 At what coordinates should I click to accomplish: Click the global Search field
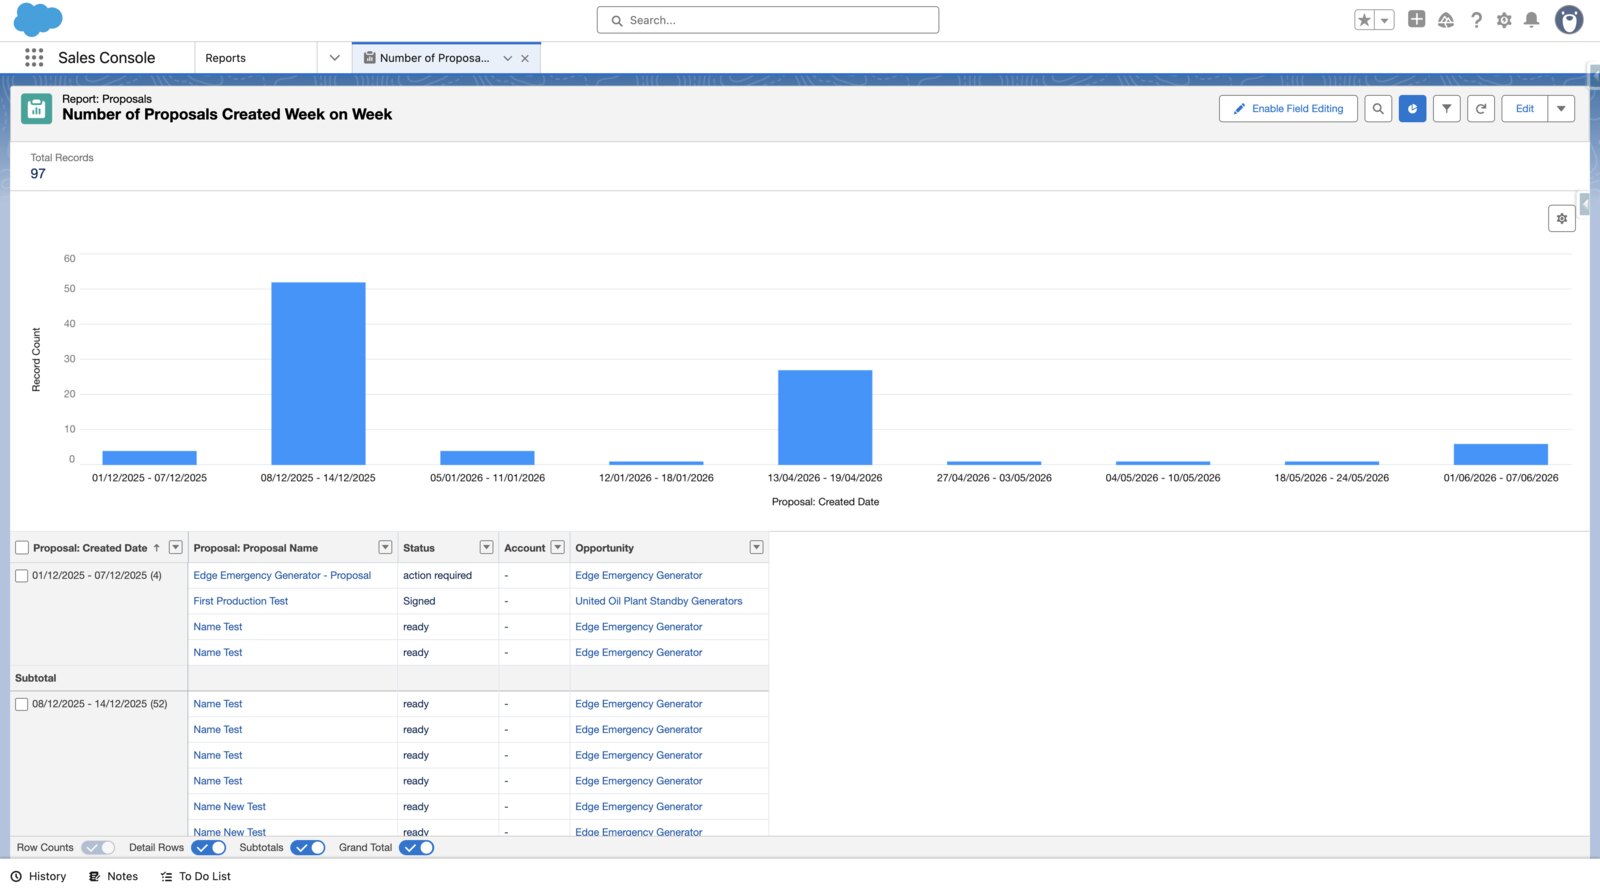point(768,20)
